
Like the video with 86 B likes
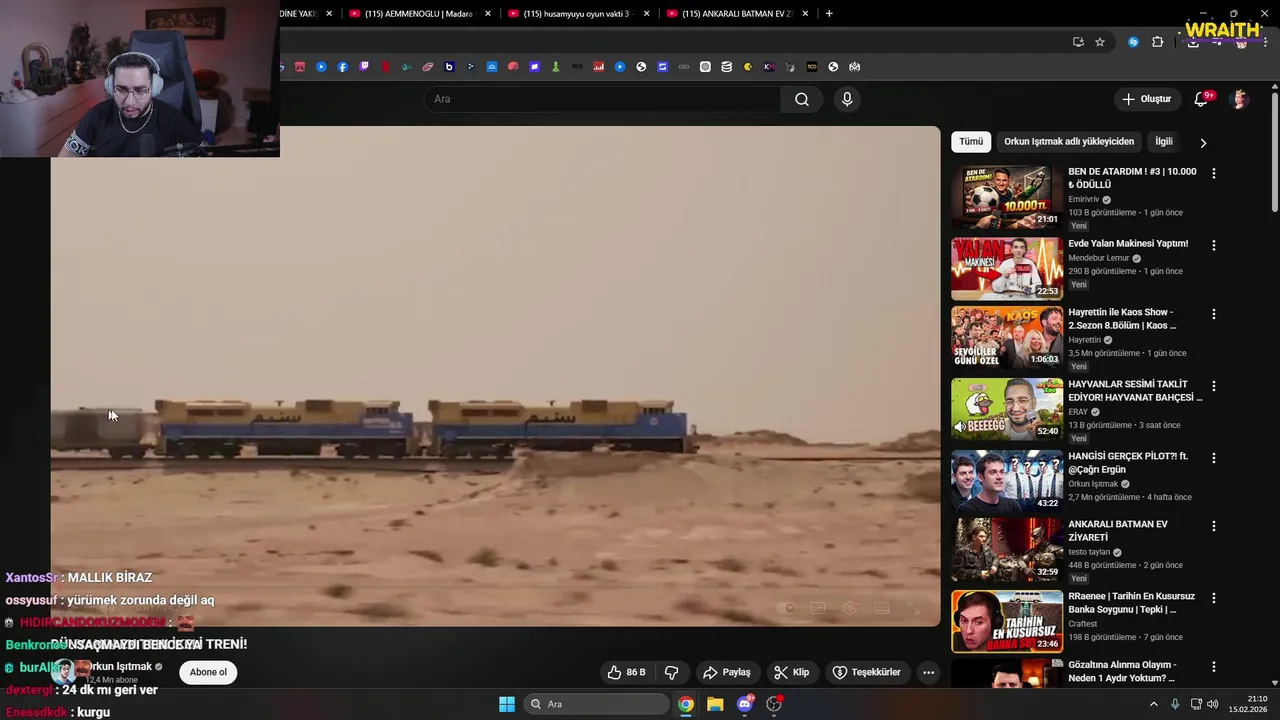(x=626, y=672)
